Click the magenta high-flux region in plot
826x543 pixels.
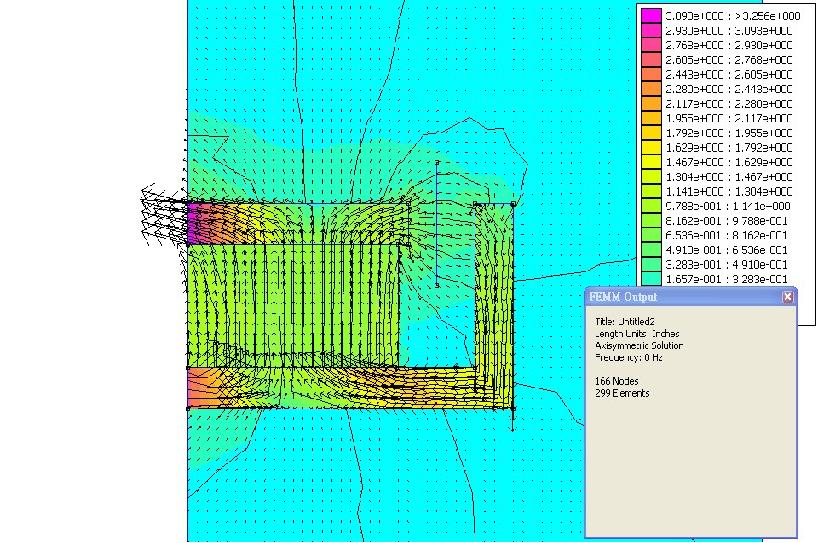(195, 223)
